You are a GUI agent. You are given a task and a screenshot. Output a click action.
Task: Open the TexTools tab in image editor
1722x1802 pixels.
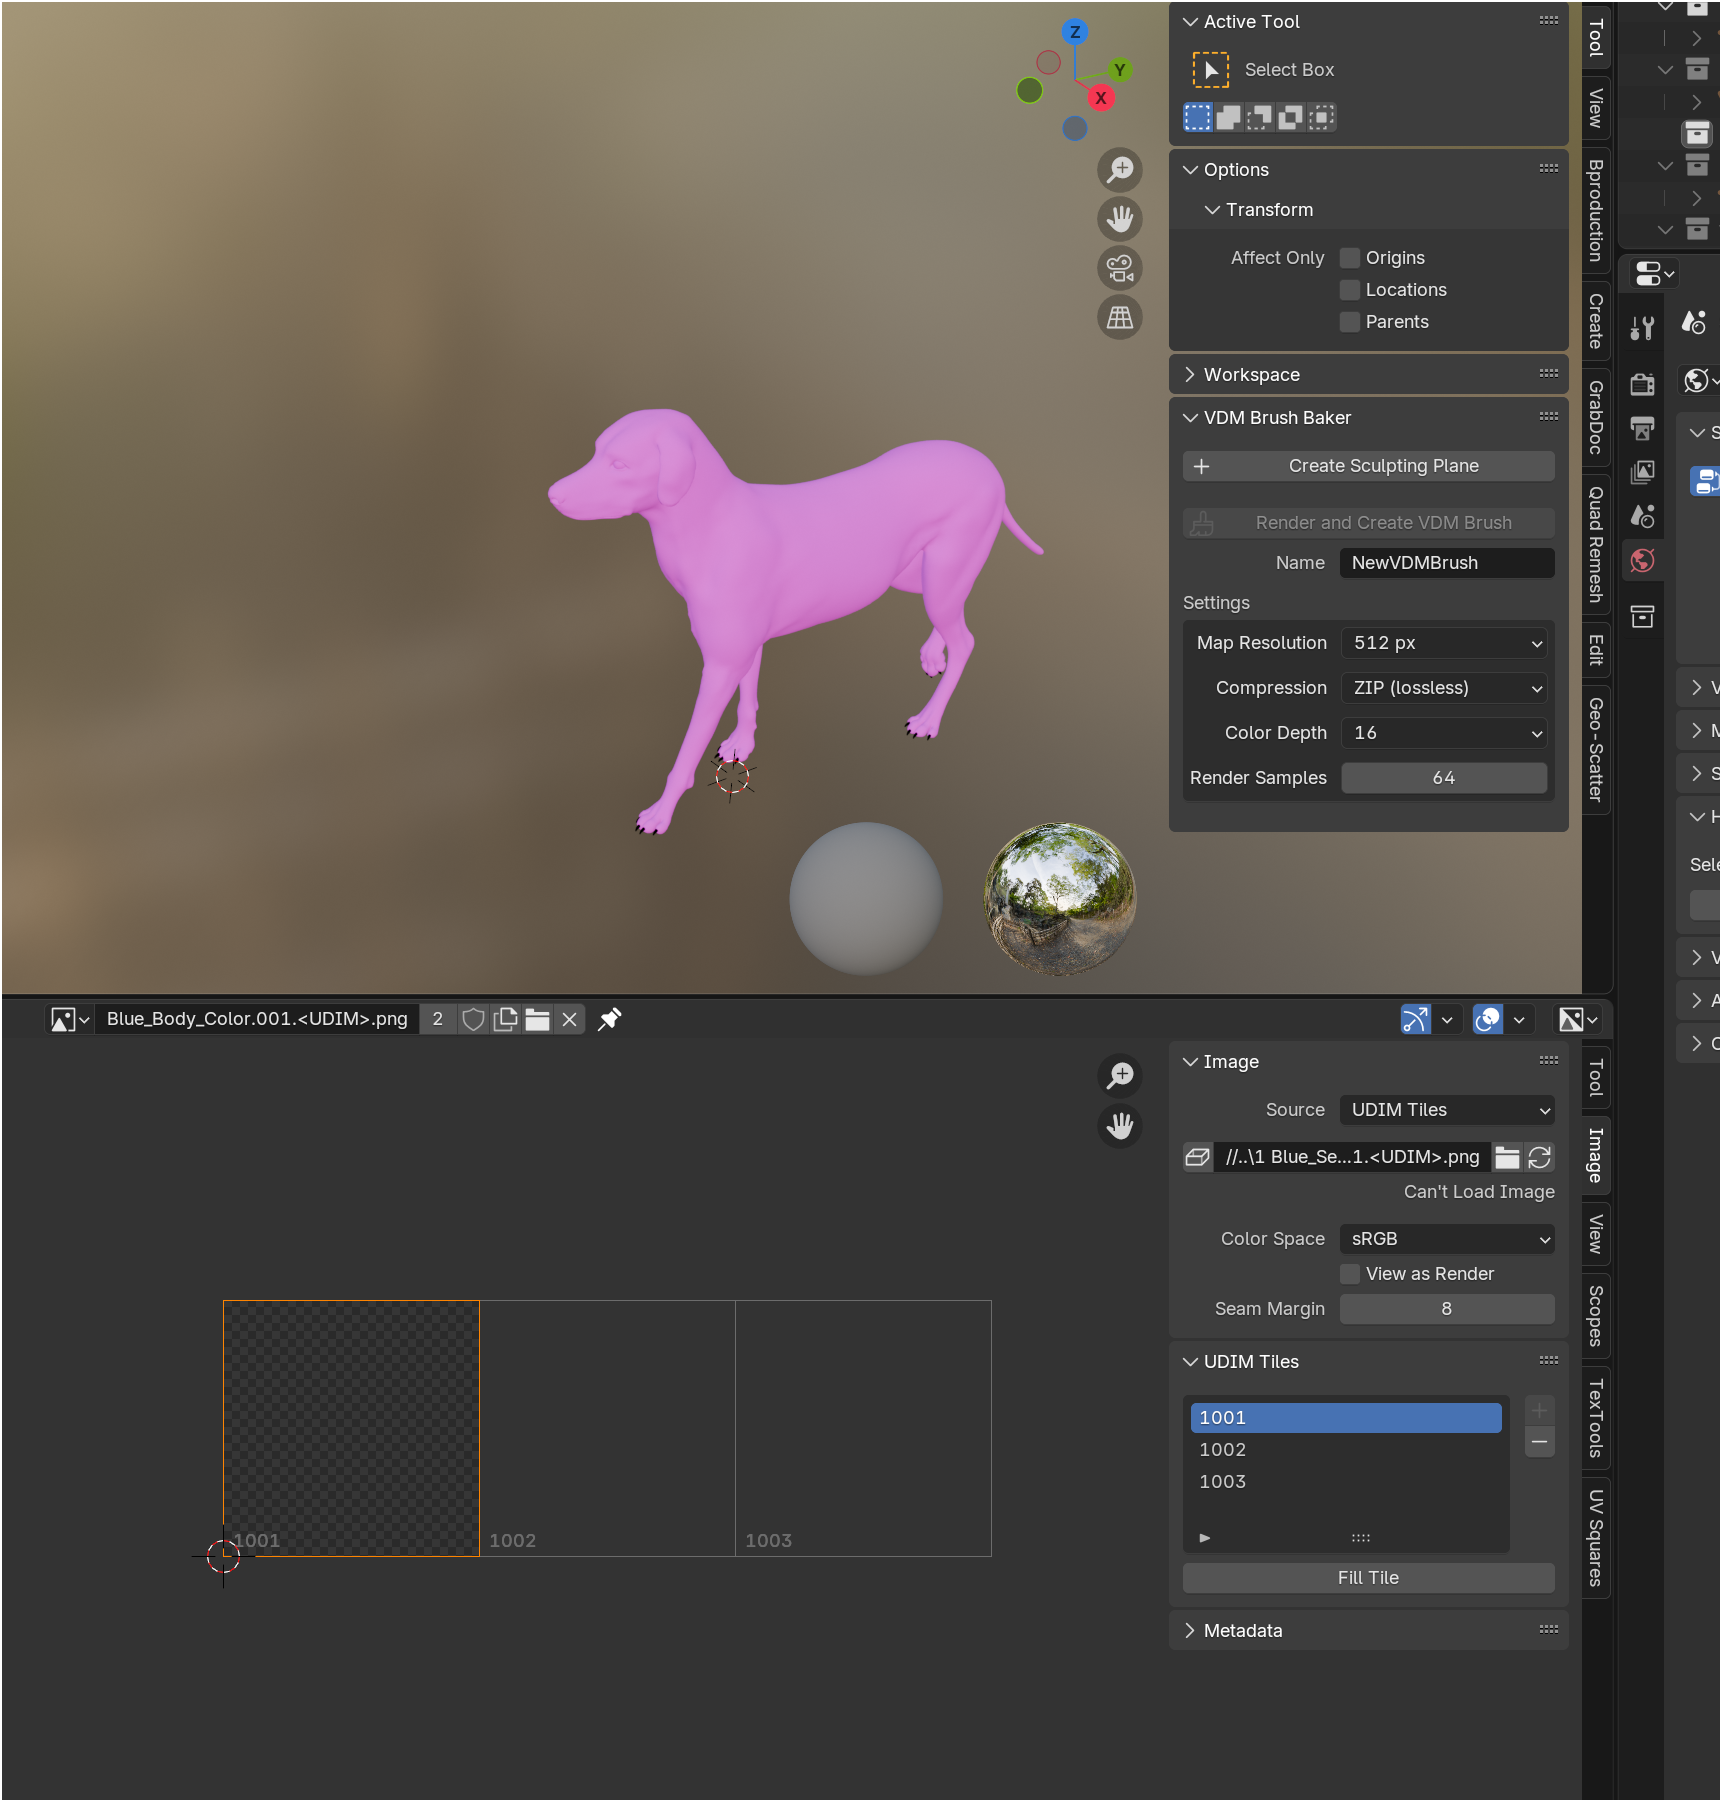coord(1596,1418)
